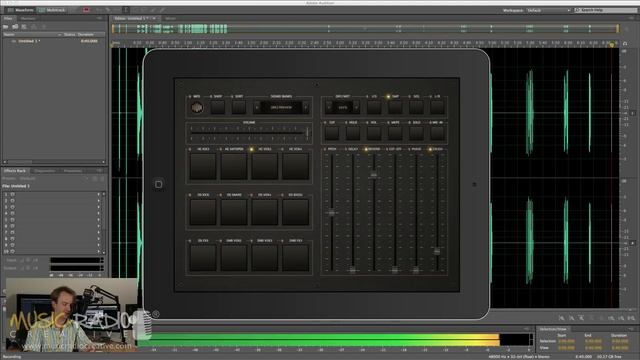Switch to the Waveform editor view
Viewport: 640px width, 360px height.
pos(20,10)
